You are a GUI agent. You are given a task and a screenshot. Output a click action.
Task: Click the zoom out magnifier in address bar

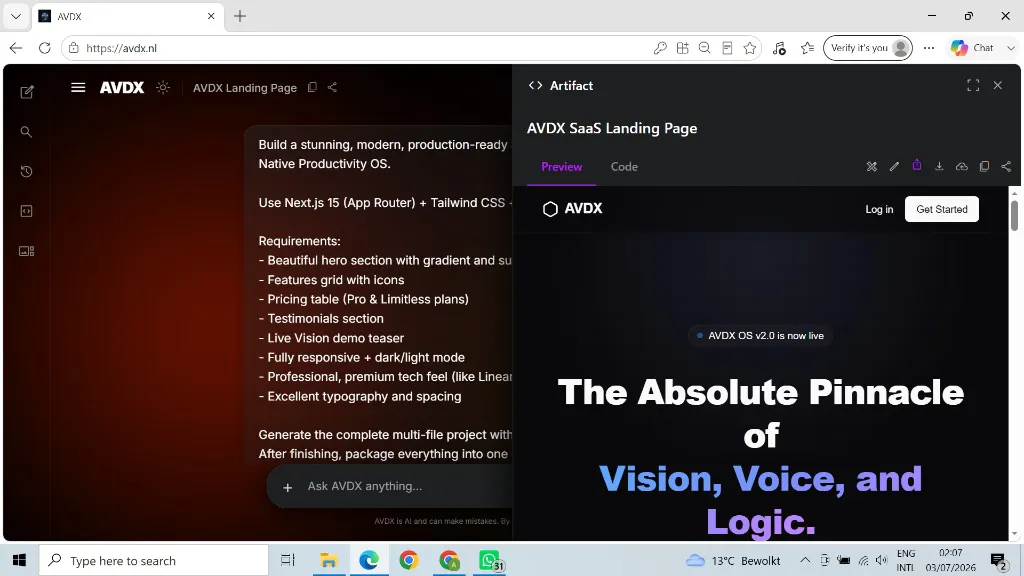(705, 48)
